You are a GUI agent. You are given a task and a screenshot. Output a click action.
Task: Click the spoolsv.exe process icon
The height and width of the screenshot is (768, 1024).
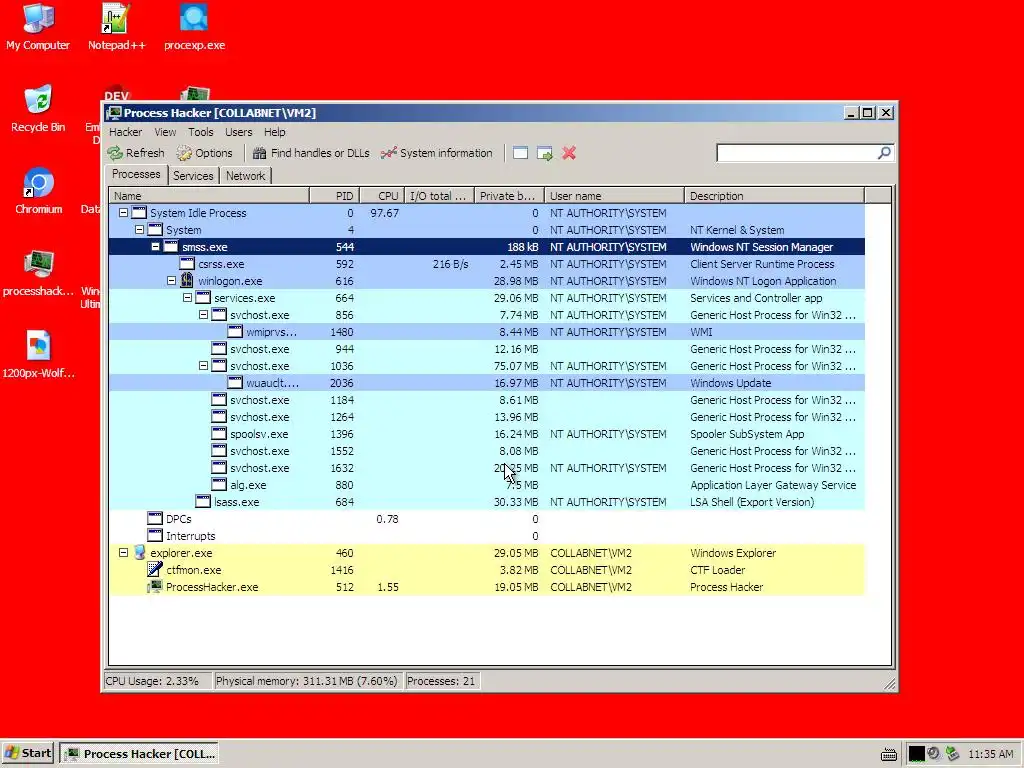(219, 434)
